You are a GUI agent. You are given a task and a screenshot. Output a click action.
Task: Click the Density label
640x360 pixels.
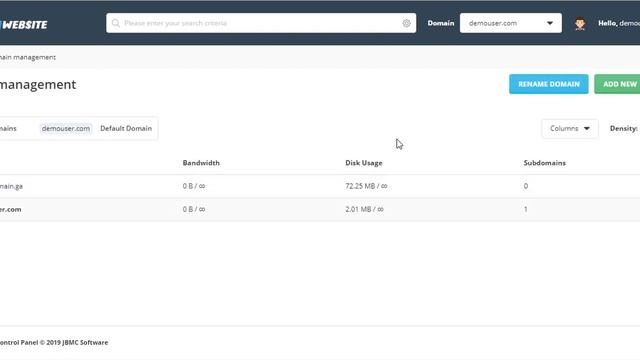(623, 129)
